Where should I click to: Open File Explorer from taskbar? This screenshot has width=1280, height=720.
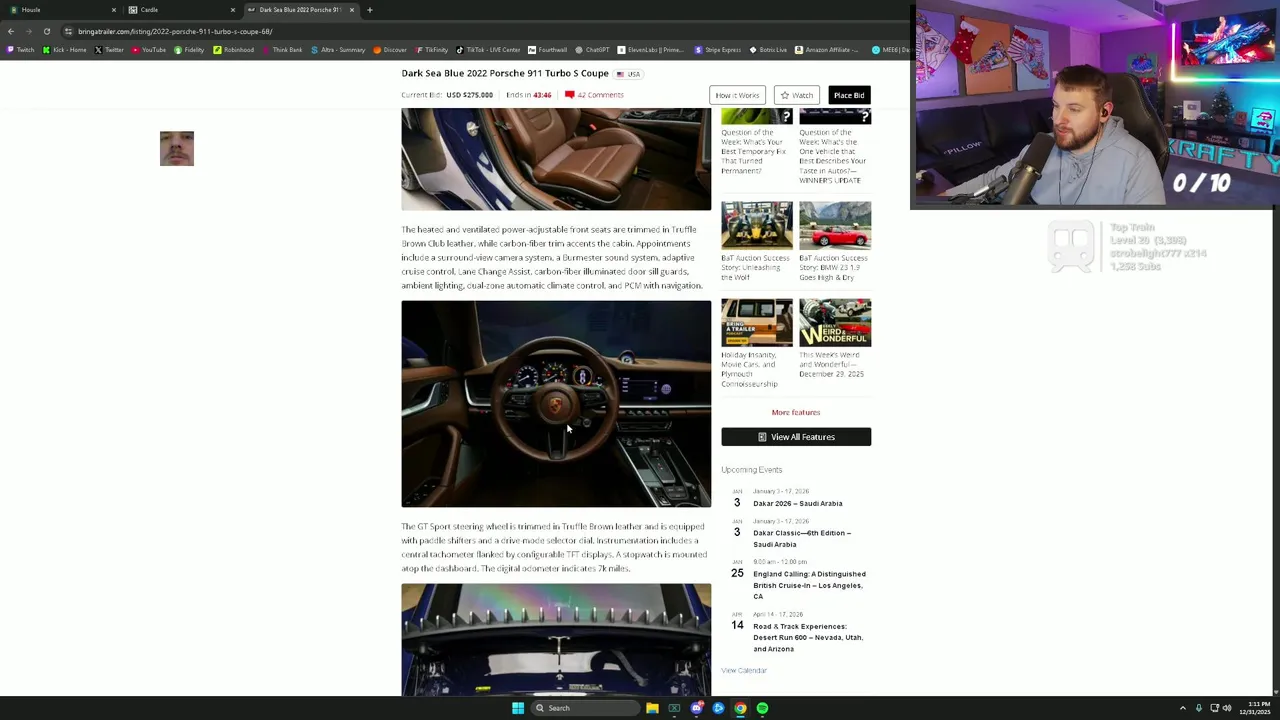[x=652, y=708]
